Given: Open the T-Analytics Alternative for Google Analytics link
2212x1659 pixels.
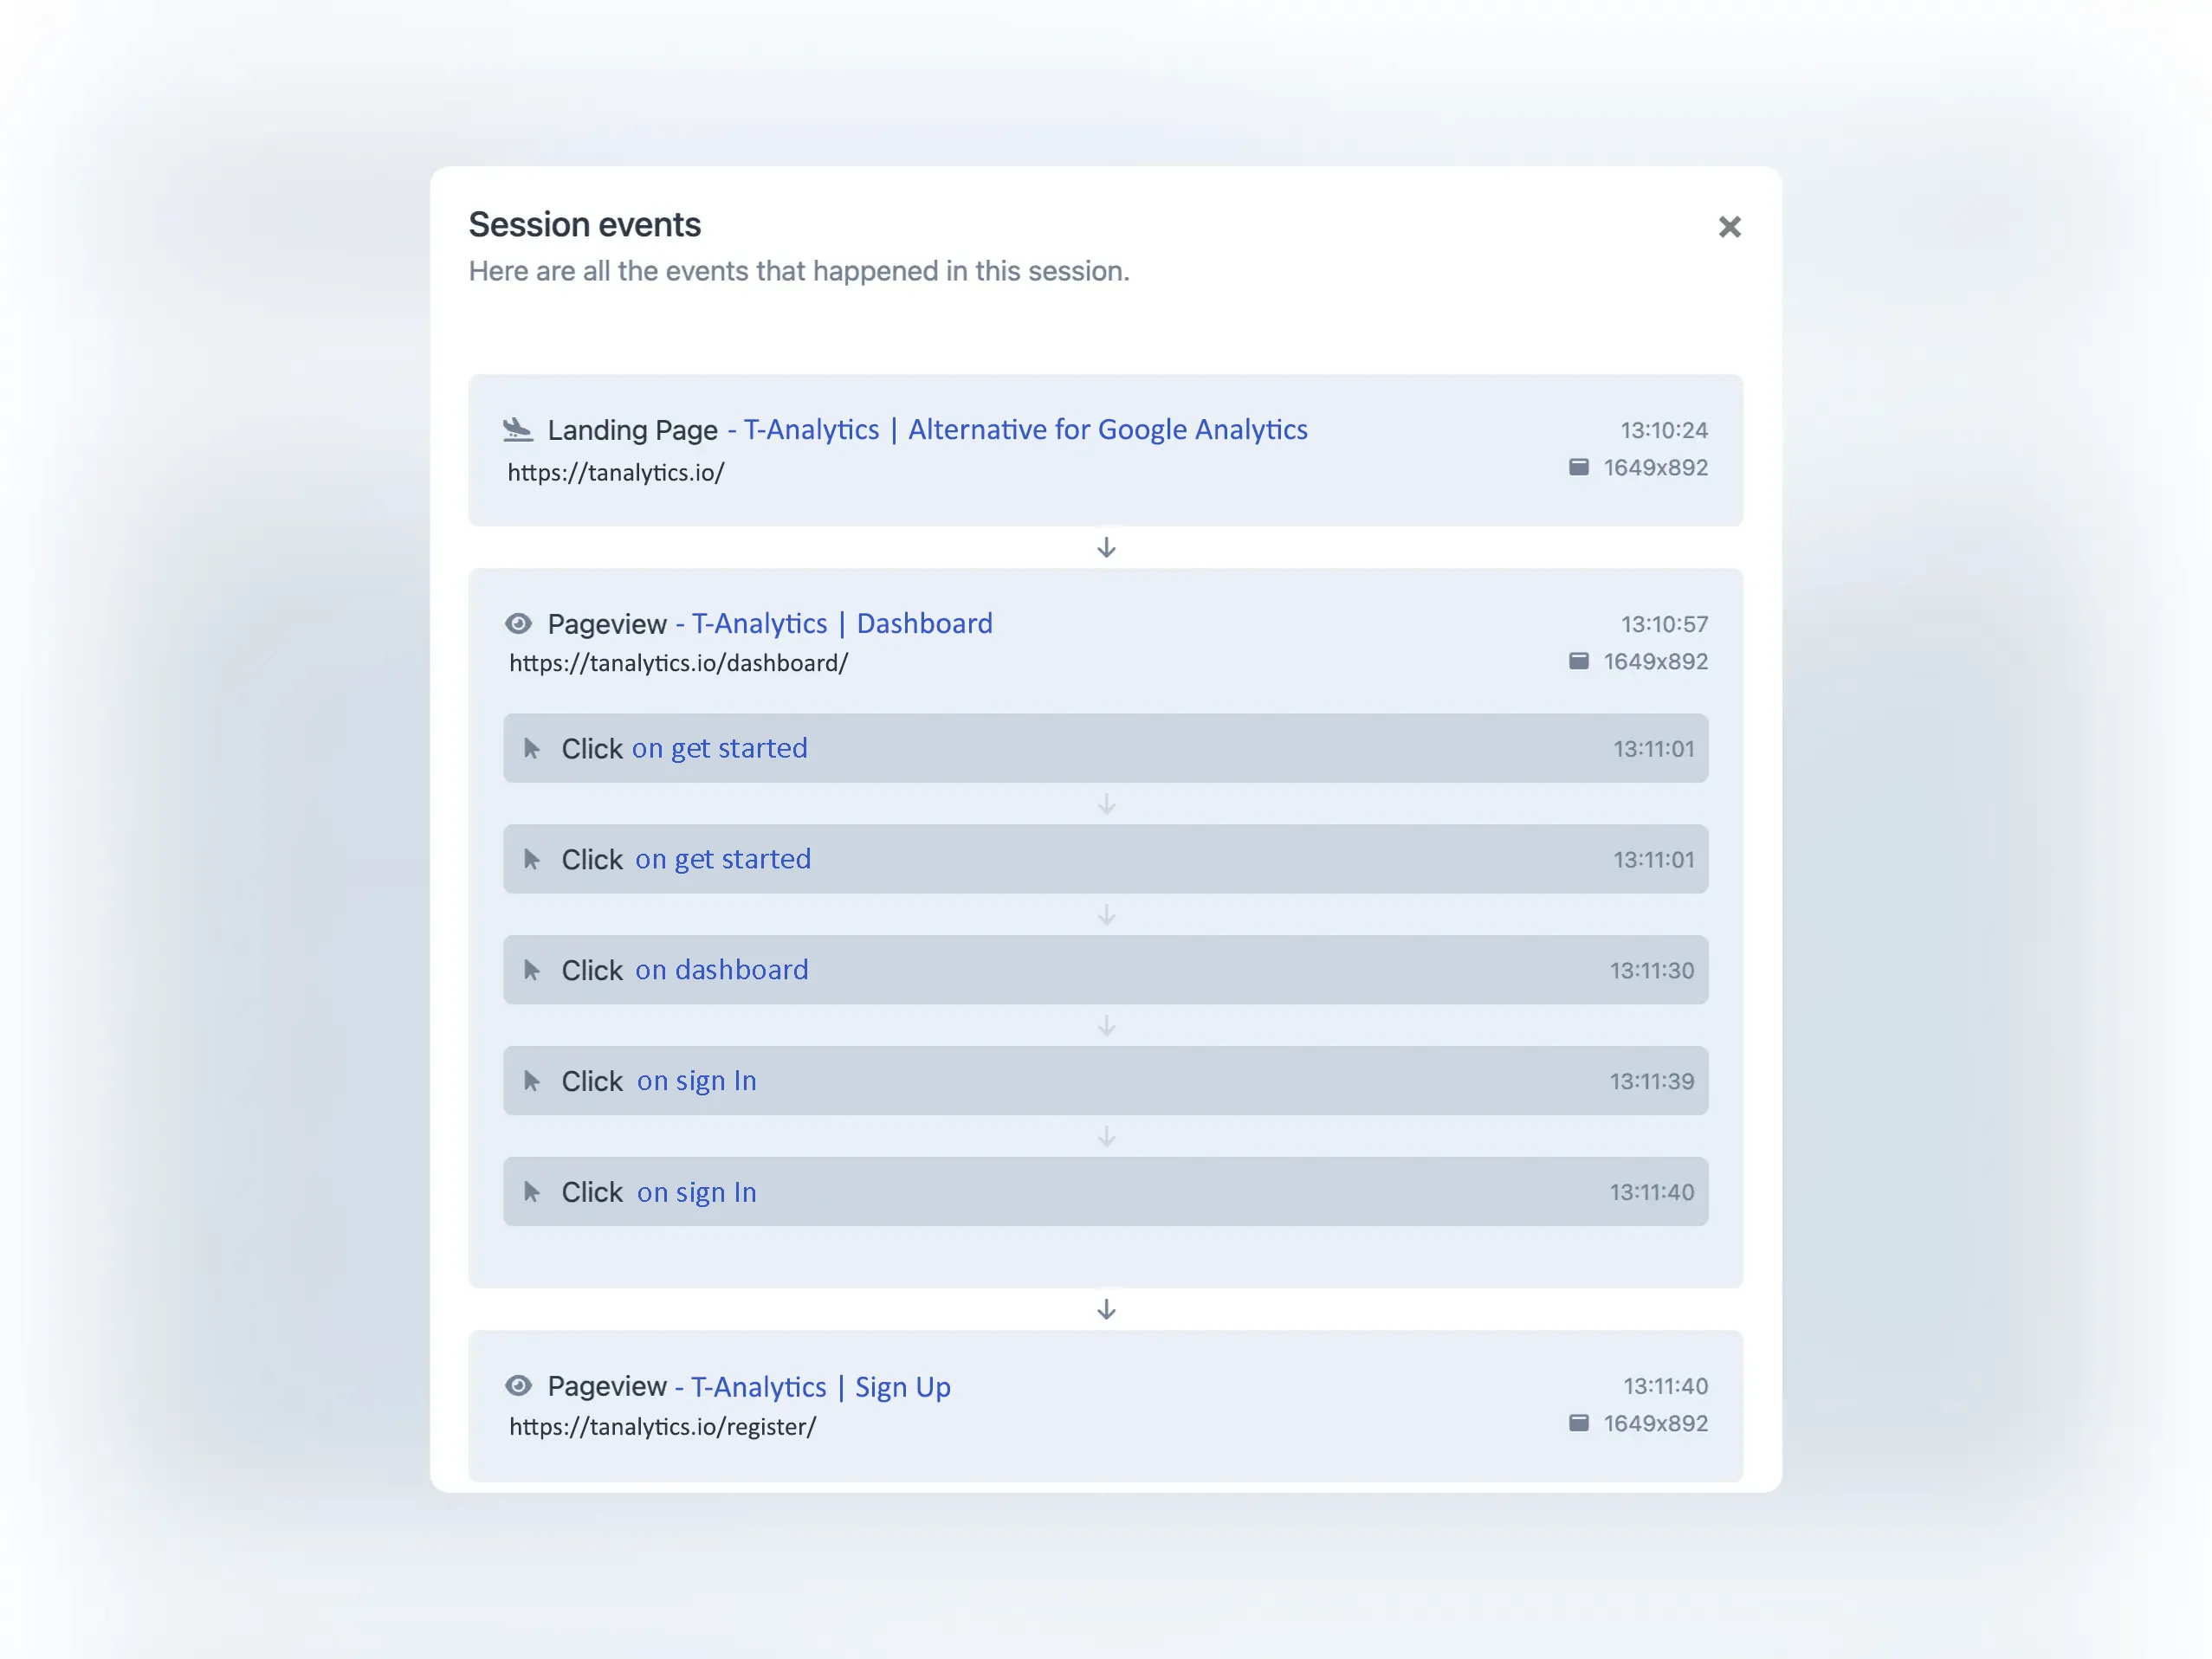Looking at the screenshot, I should click(x=1025, y=429).
